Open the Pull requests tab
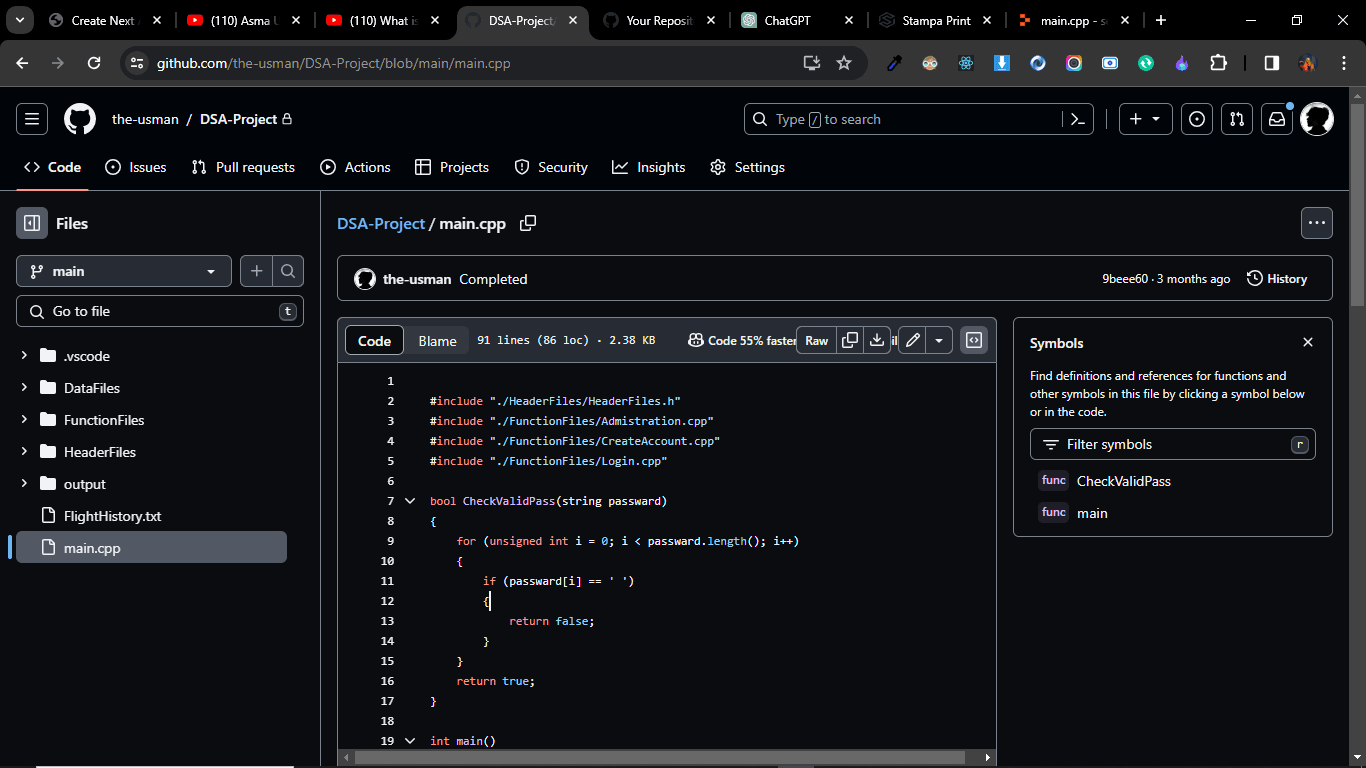1366x768 pixels. click(x=243, y=167)
